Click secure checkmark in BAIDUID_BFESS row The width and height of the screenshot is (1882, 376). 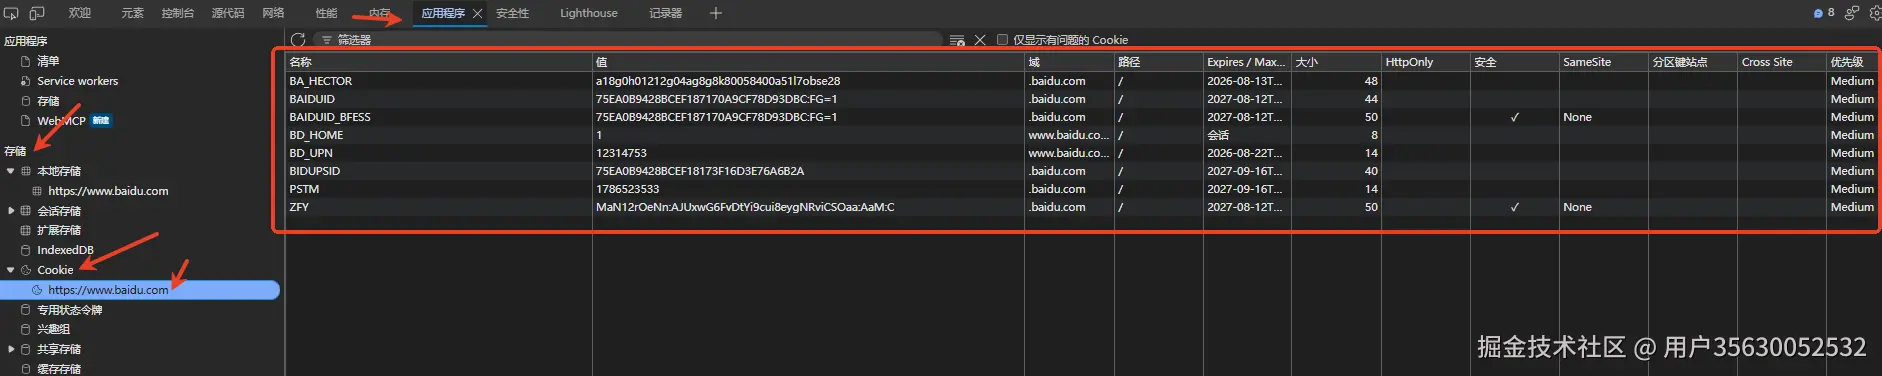(x=1514, y=117)
